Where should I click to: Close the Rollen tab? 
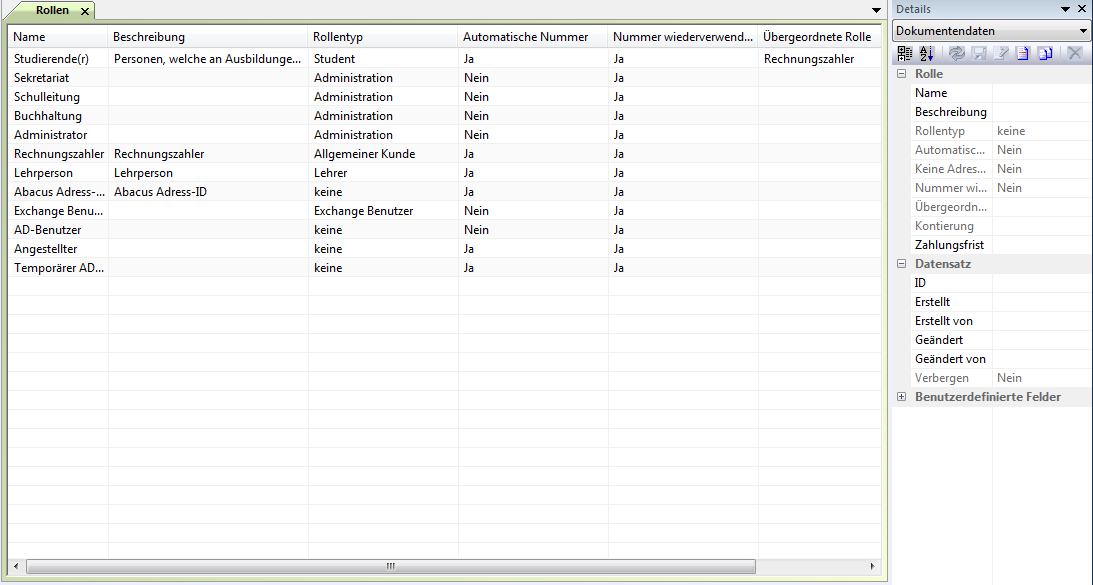[x=85, y=11]
